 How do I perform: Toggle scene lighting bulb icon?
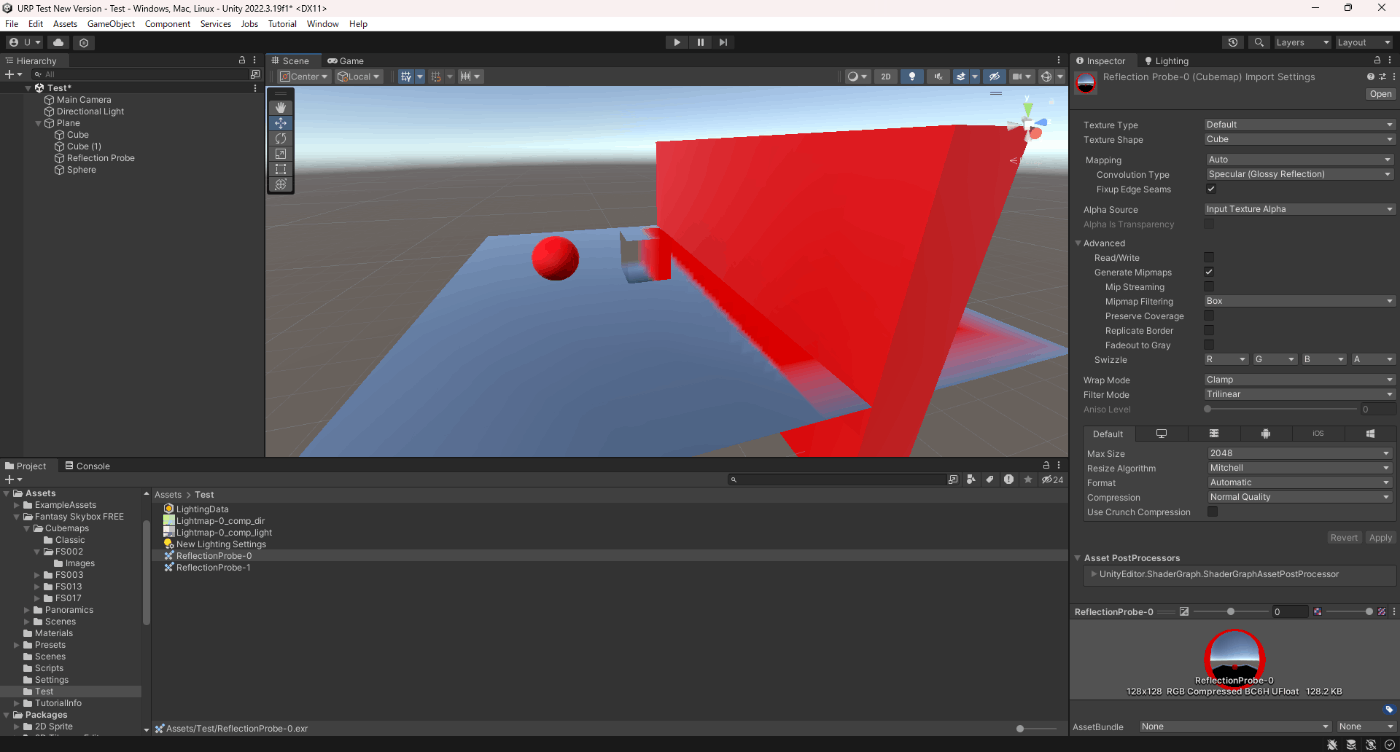(x=912, y=76)
